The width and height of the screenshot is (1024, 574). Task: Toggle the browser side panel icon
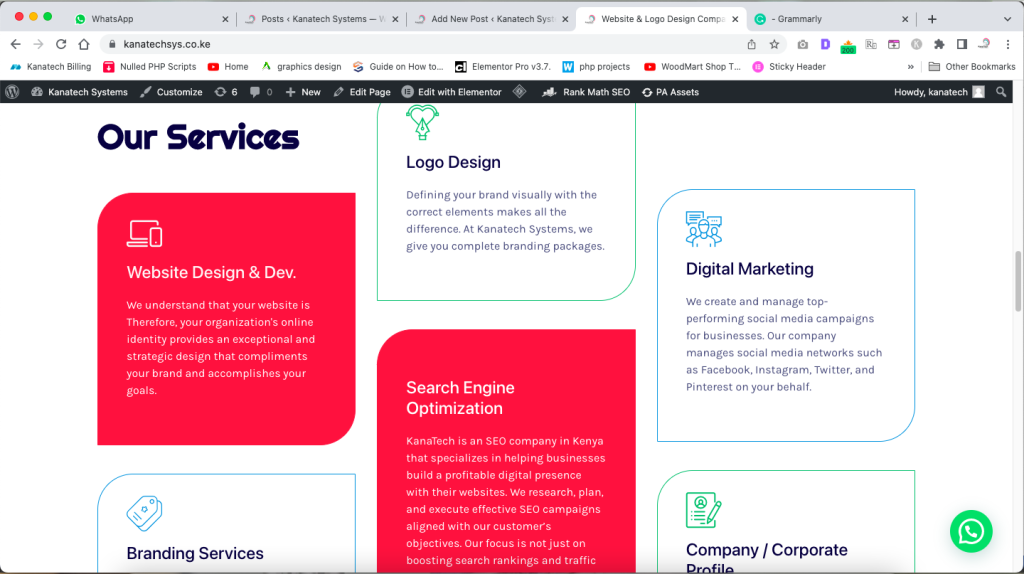point(961,44)
